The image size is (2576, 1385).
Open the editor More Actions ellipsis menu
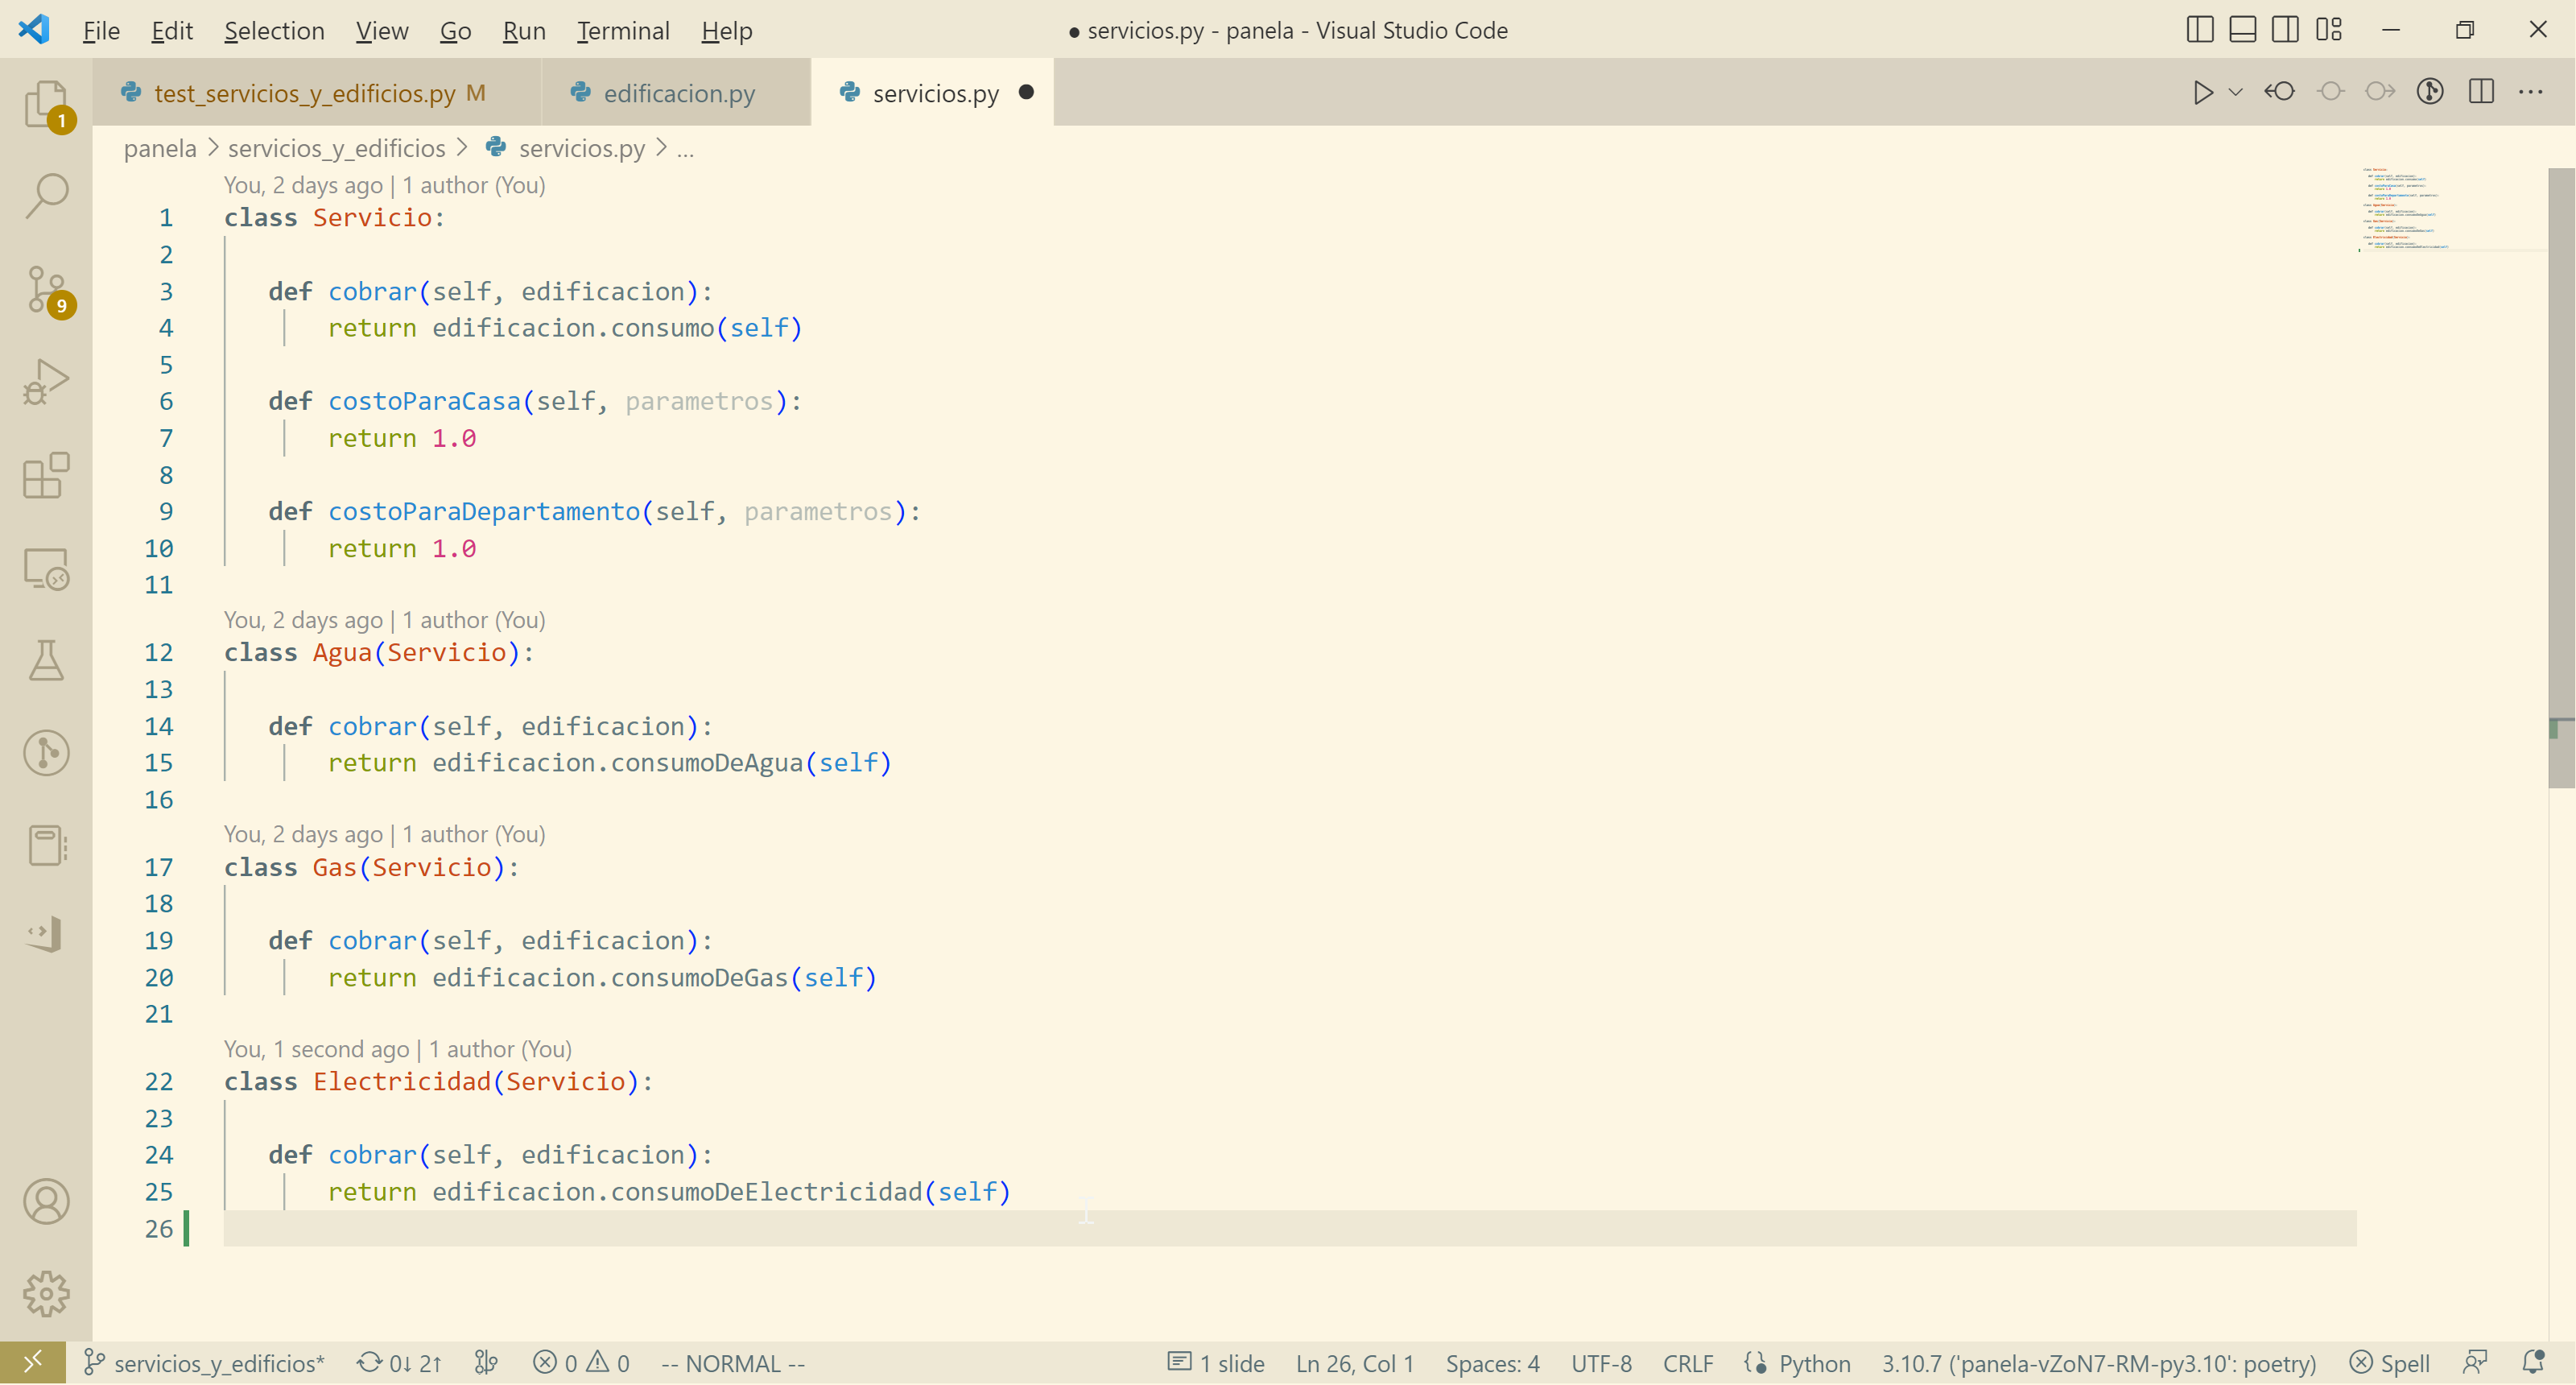pyautogui.click(x=2531, y=92)
